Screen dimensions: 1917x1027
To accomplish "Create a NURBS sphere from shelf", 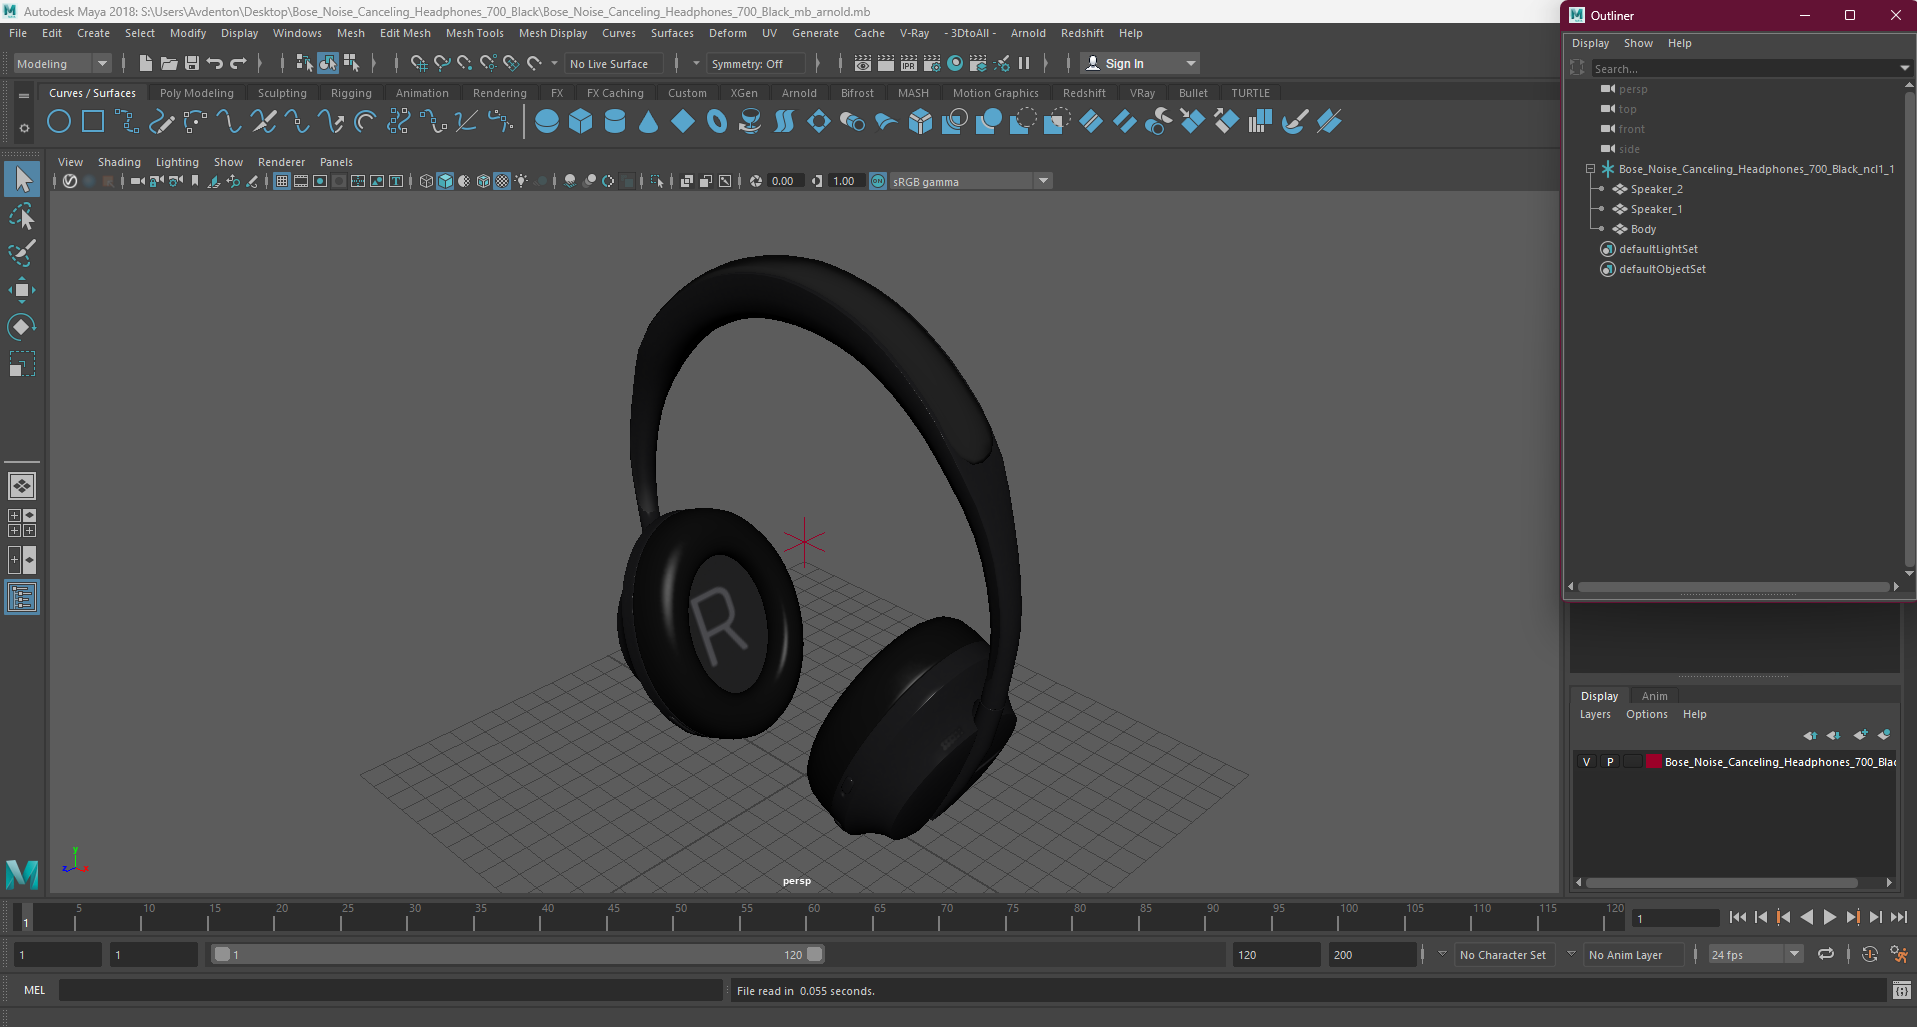I will coord(547,122).
